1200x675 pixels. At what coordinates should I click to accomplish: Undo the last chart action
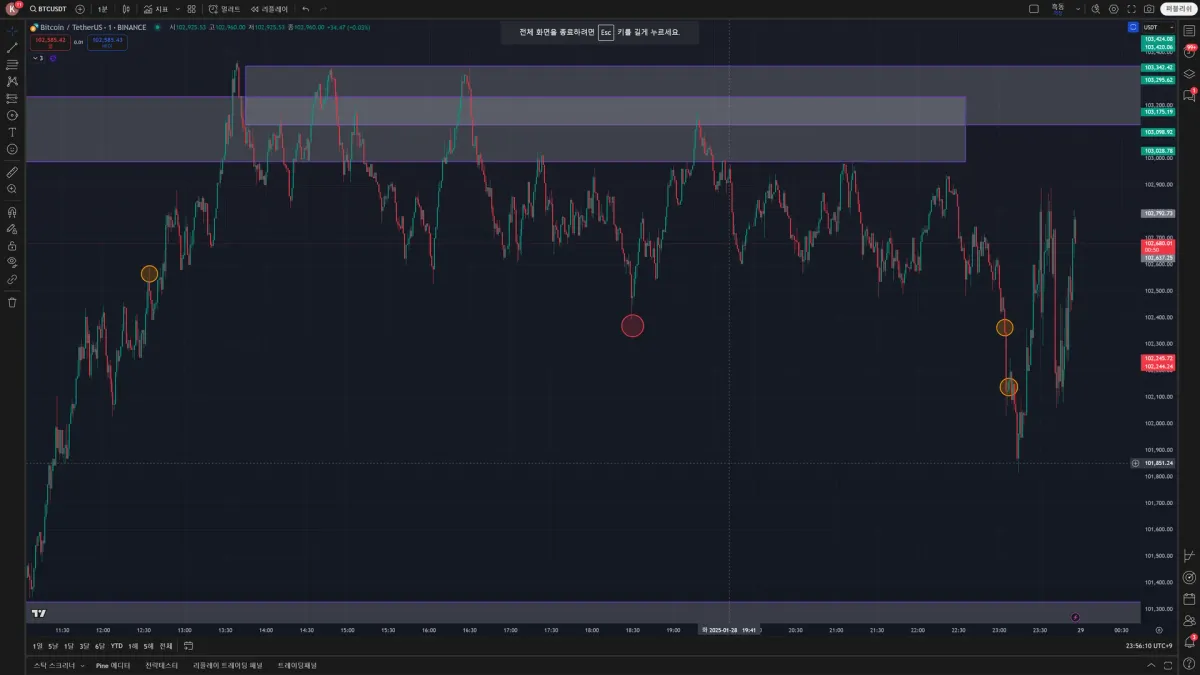(306, 8)
